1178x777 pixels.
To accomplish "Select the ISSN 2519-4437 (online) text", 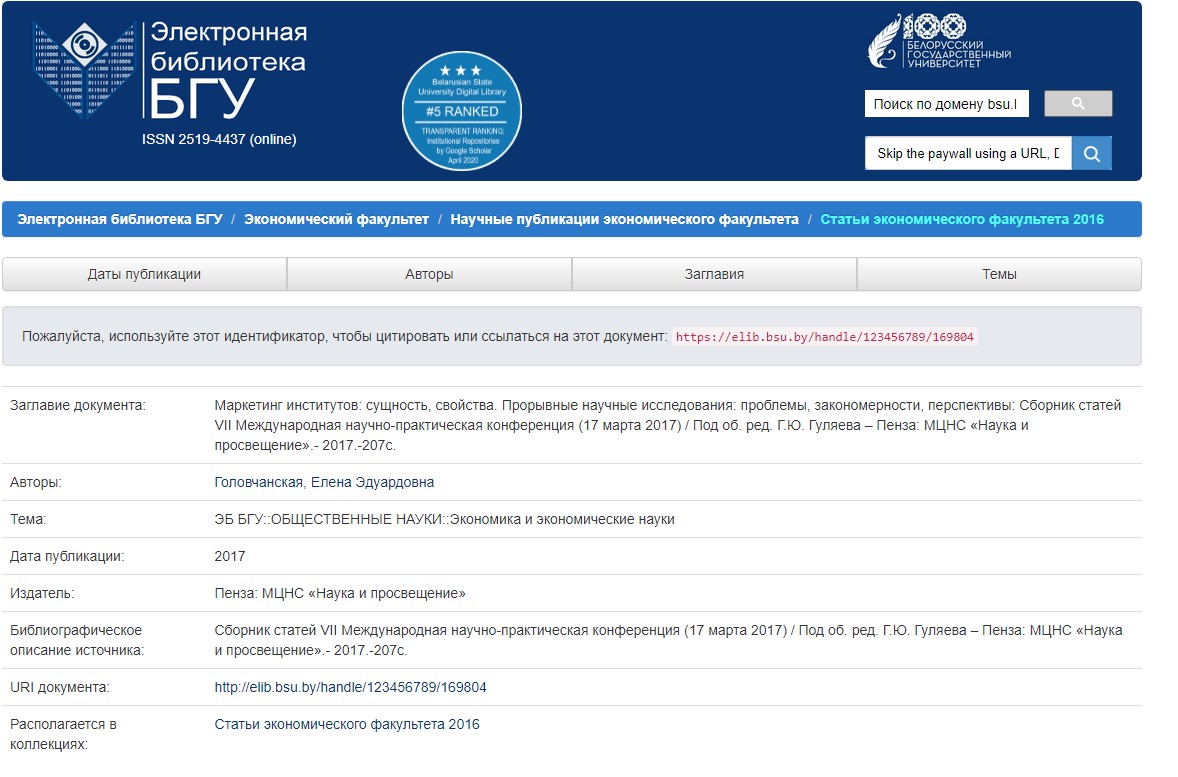I will point(219,139).
